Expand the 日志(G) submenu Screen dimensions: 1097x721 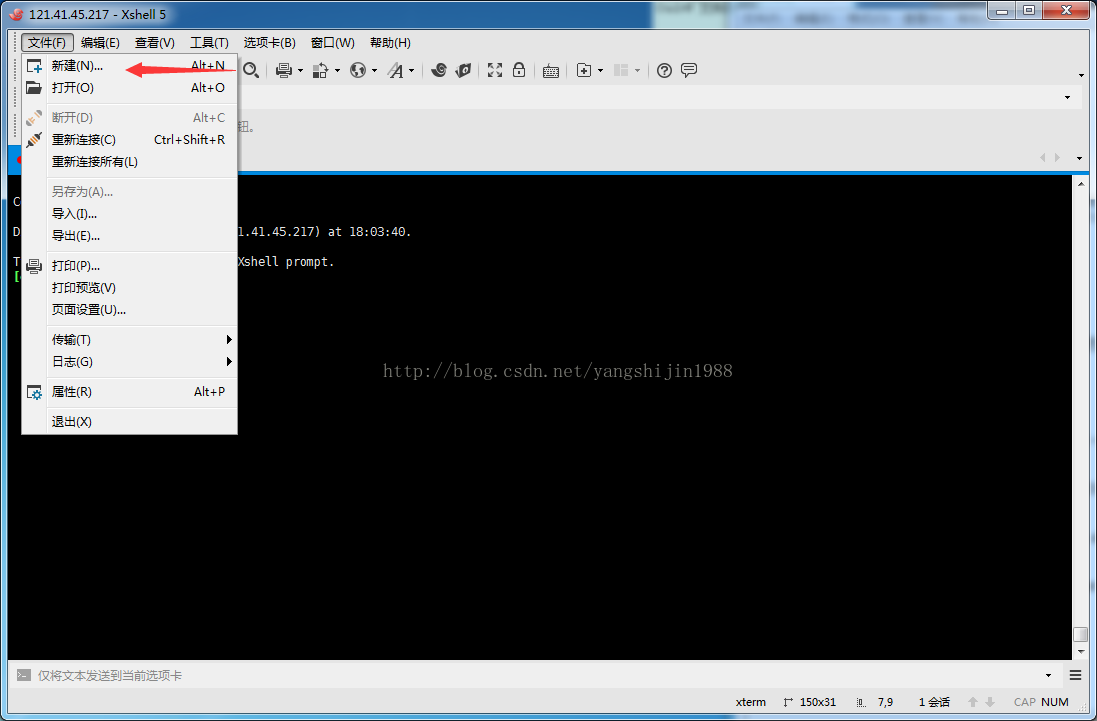click(130, 362)
